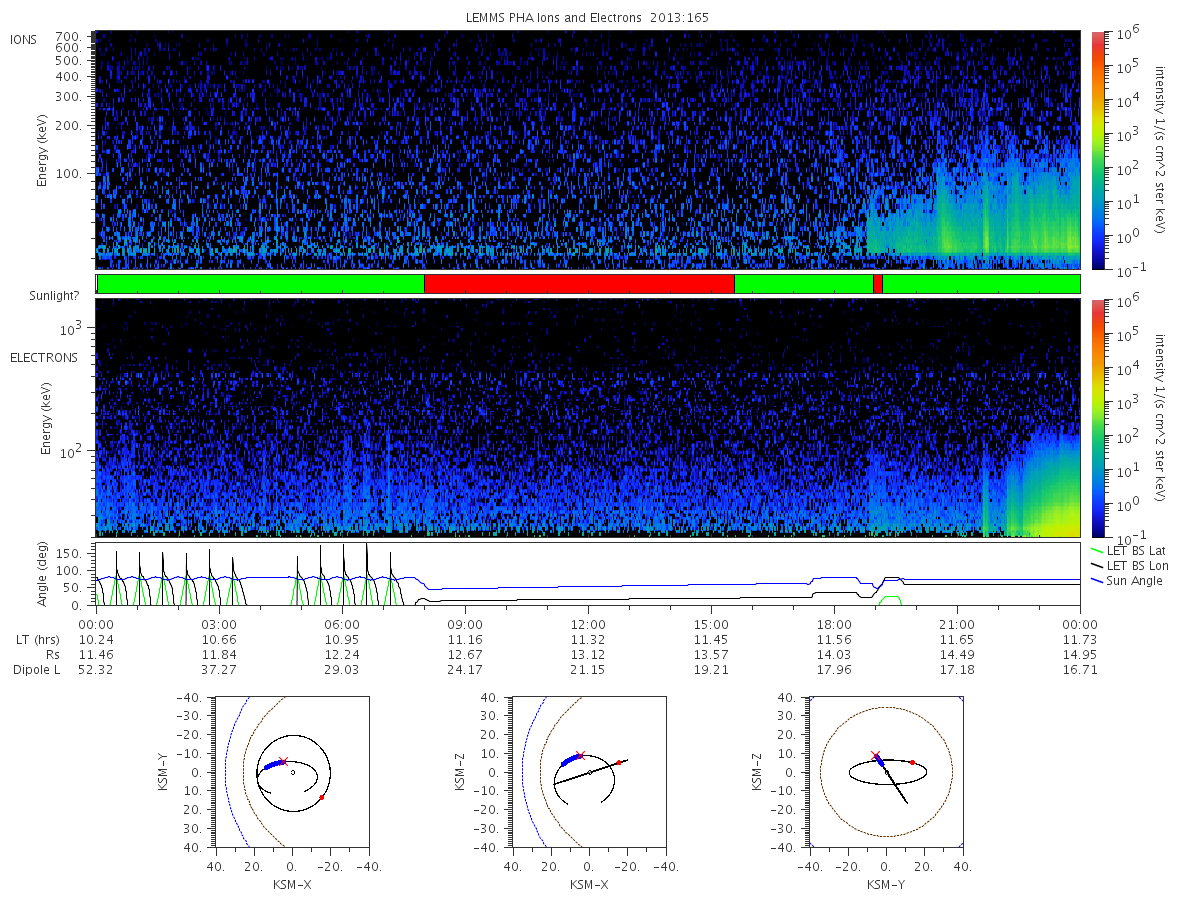1200x900 pixels.
Task: Click the ELECTRONS panel label
Action: (44, 357)
